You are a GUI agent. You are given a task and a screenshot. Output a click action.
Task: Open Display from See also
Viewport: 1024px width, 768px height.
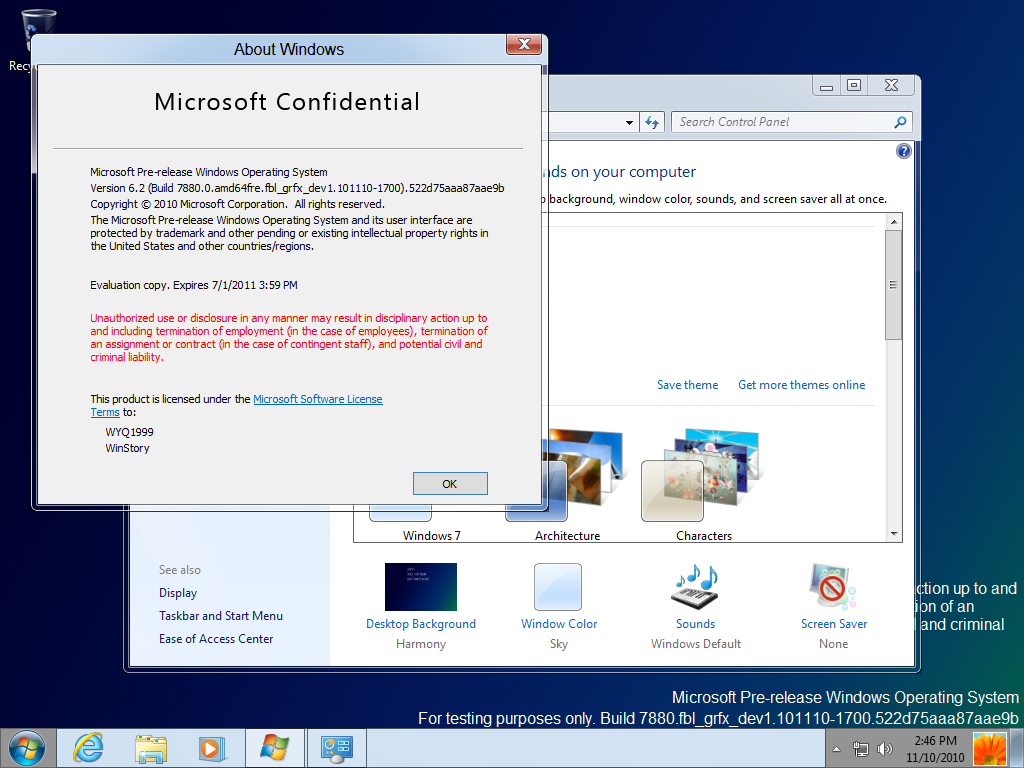tap(178, 593)
